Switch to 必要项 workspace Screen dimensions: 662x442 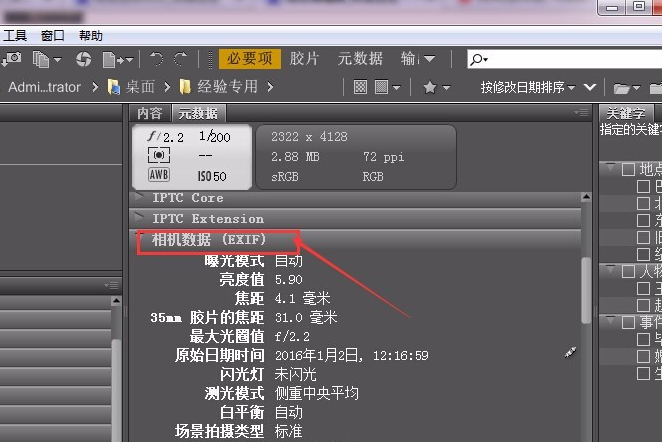(x=250, y=59)
